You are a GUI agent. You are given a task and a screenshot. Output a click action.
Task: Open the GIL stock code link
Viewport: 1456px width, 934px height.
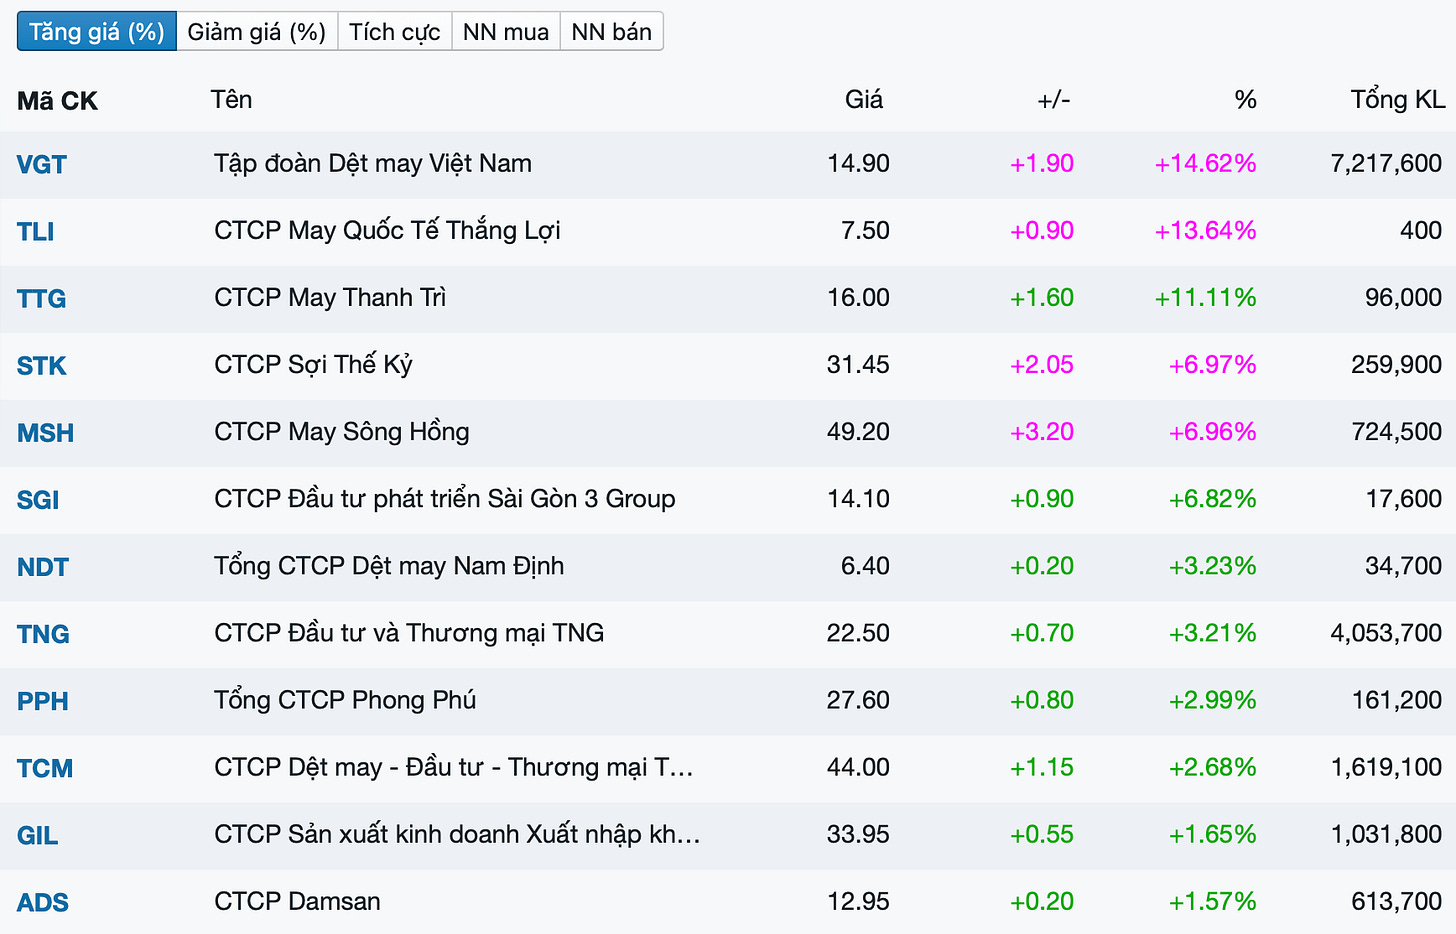[x=38, y=835]
